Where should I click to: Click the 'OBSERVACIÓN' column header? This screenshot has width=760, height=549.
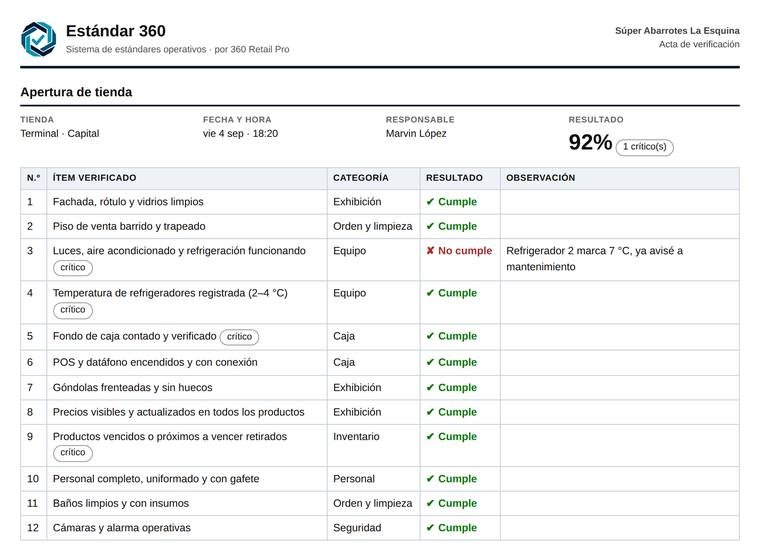tap(540, 178)
